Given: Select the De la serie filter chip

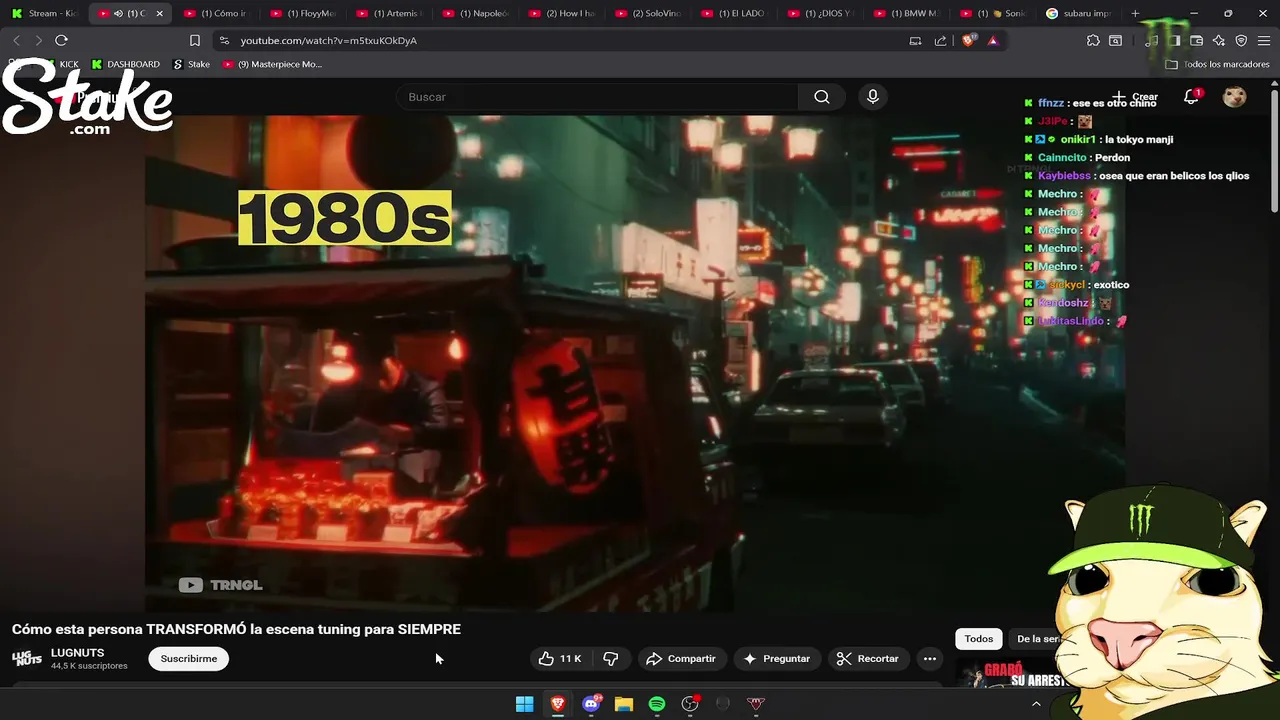Looking at the screenshot, I should pyautogui.click(x=1038, y=639).
